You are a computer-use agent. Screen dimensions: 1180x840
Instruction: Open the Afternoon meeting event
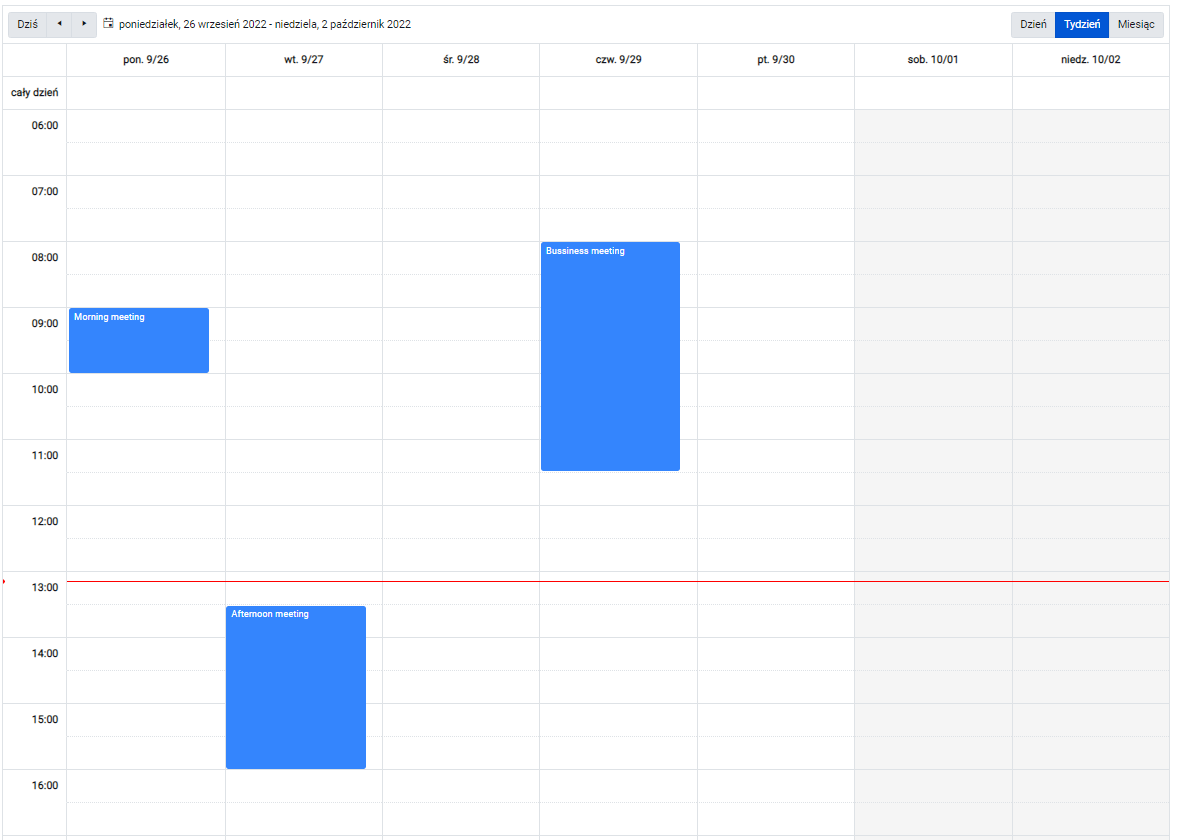coord(296,687)
